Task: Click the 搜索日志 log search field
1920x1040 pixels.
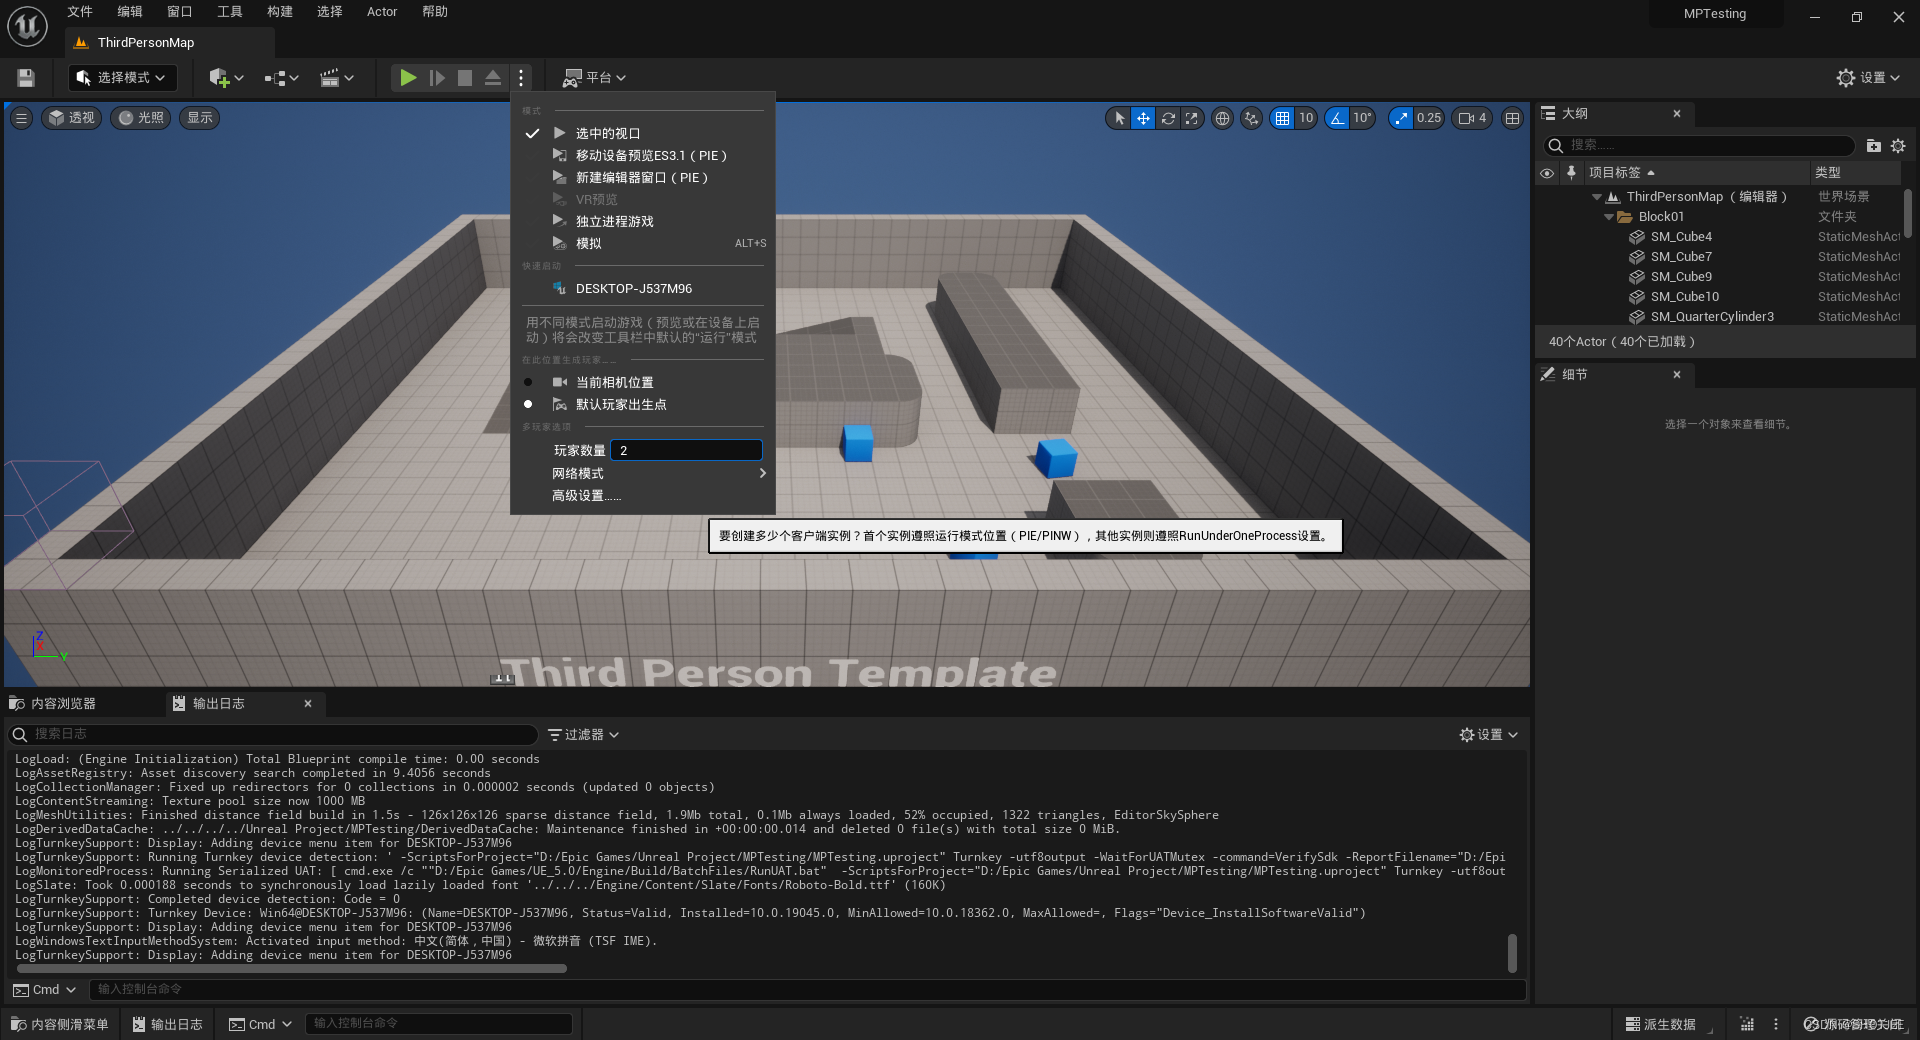Action: pos(273,734)
